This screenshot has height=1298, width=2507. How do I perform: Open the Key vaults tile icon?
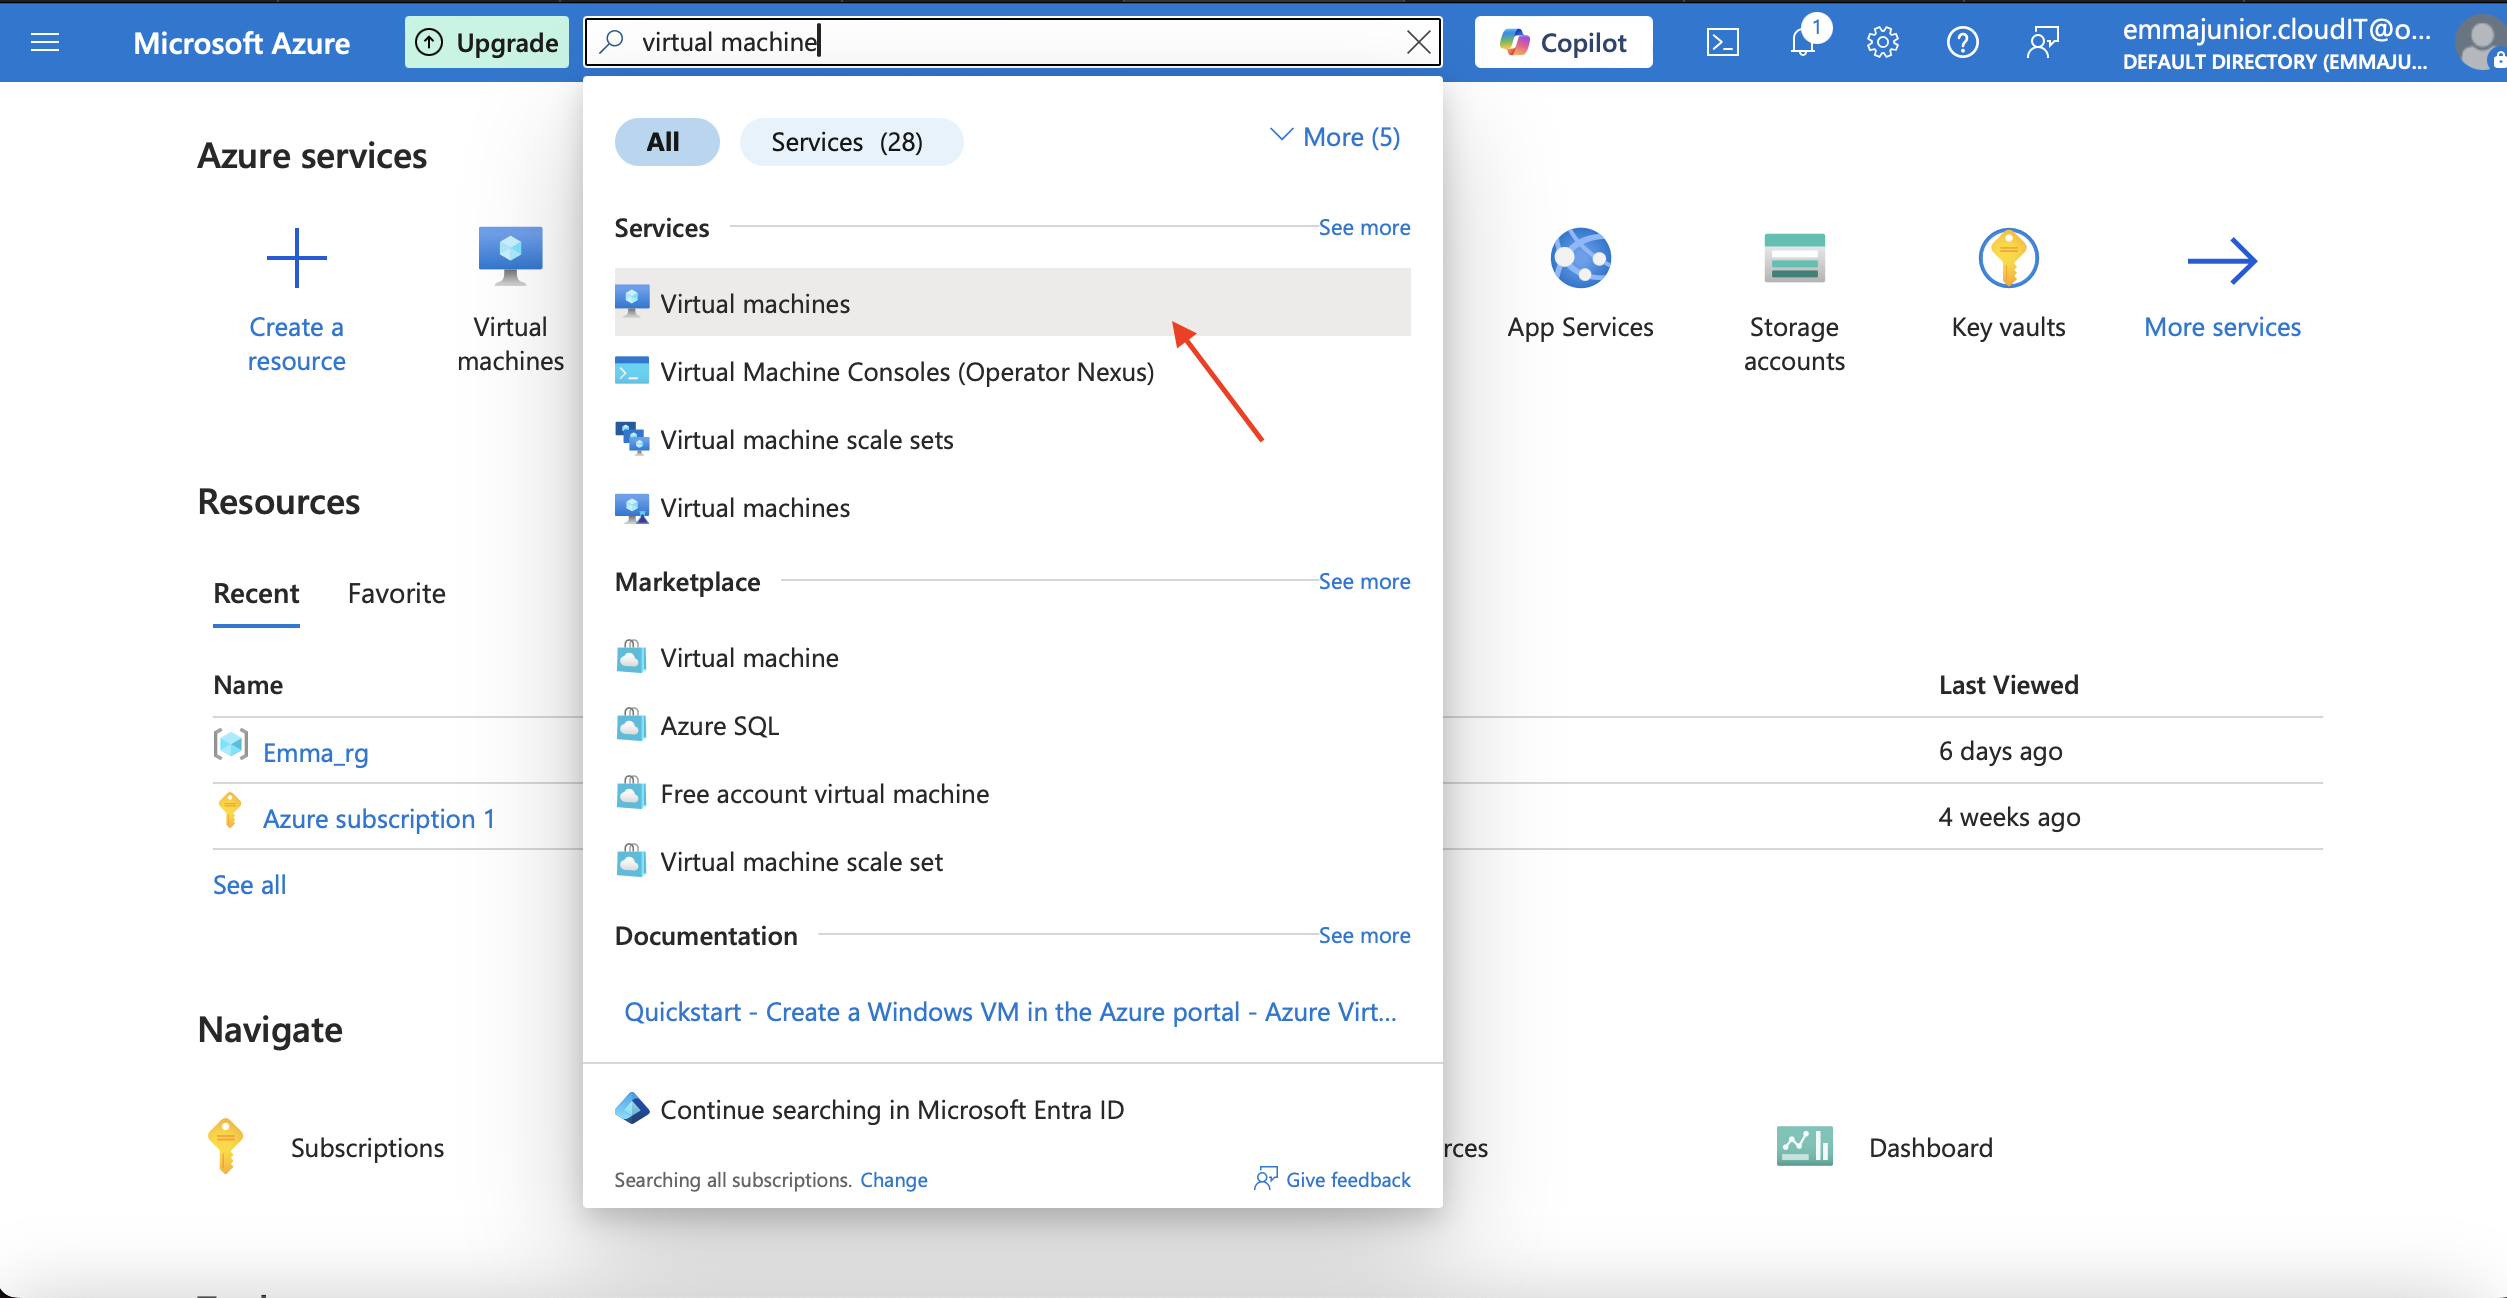click(x=2008, y=258)
